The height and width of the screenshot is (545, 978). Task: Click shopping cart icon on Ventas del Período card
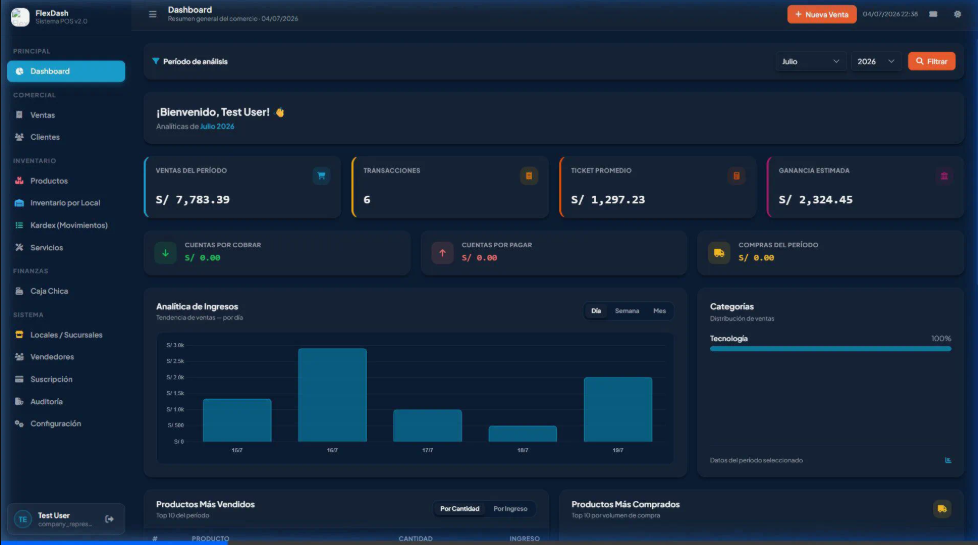click(x=321, y=176)
